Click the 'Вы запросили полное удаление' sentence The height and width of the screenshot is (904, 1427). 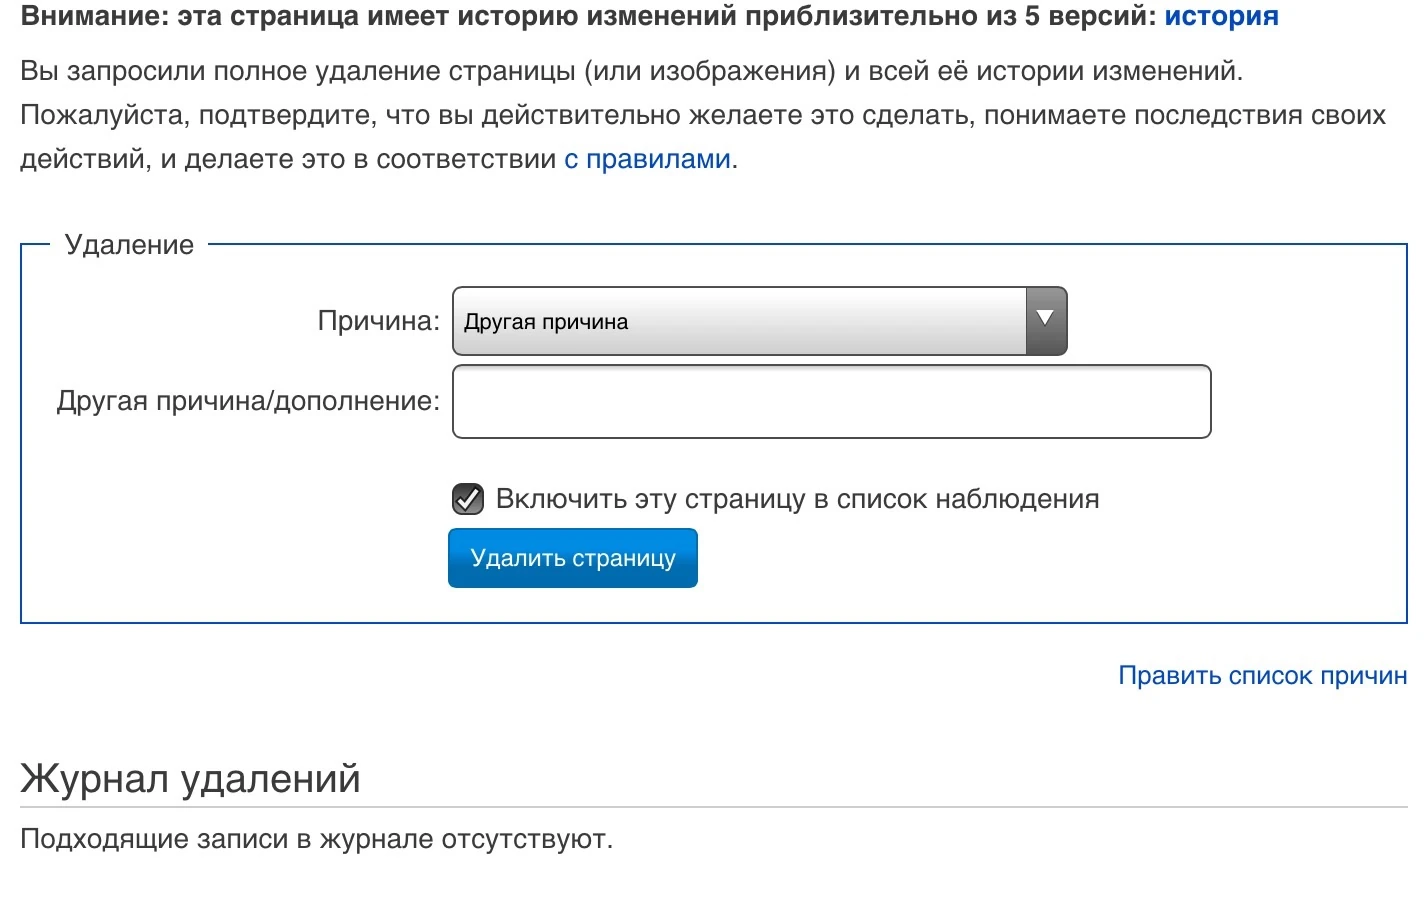pos(300,71)
